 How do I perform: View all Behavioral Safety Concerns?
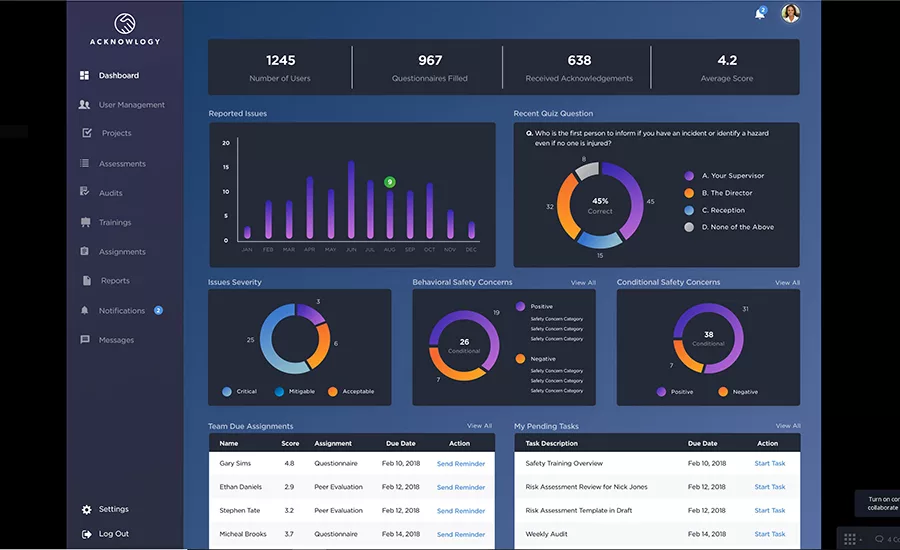583,282
